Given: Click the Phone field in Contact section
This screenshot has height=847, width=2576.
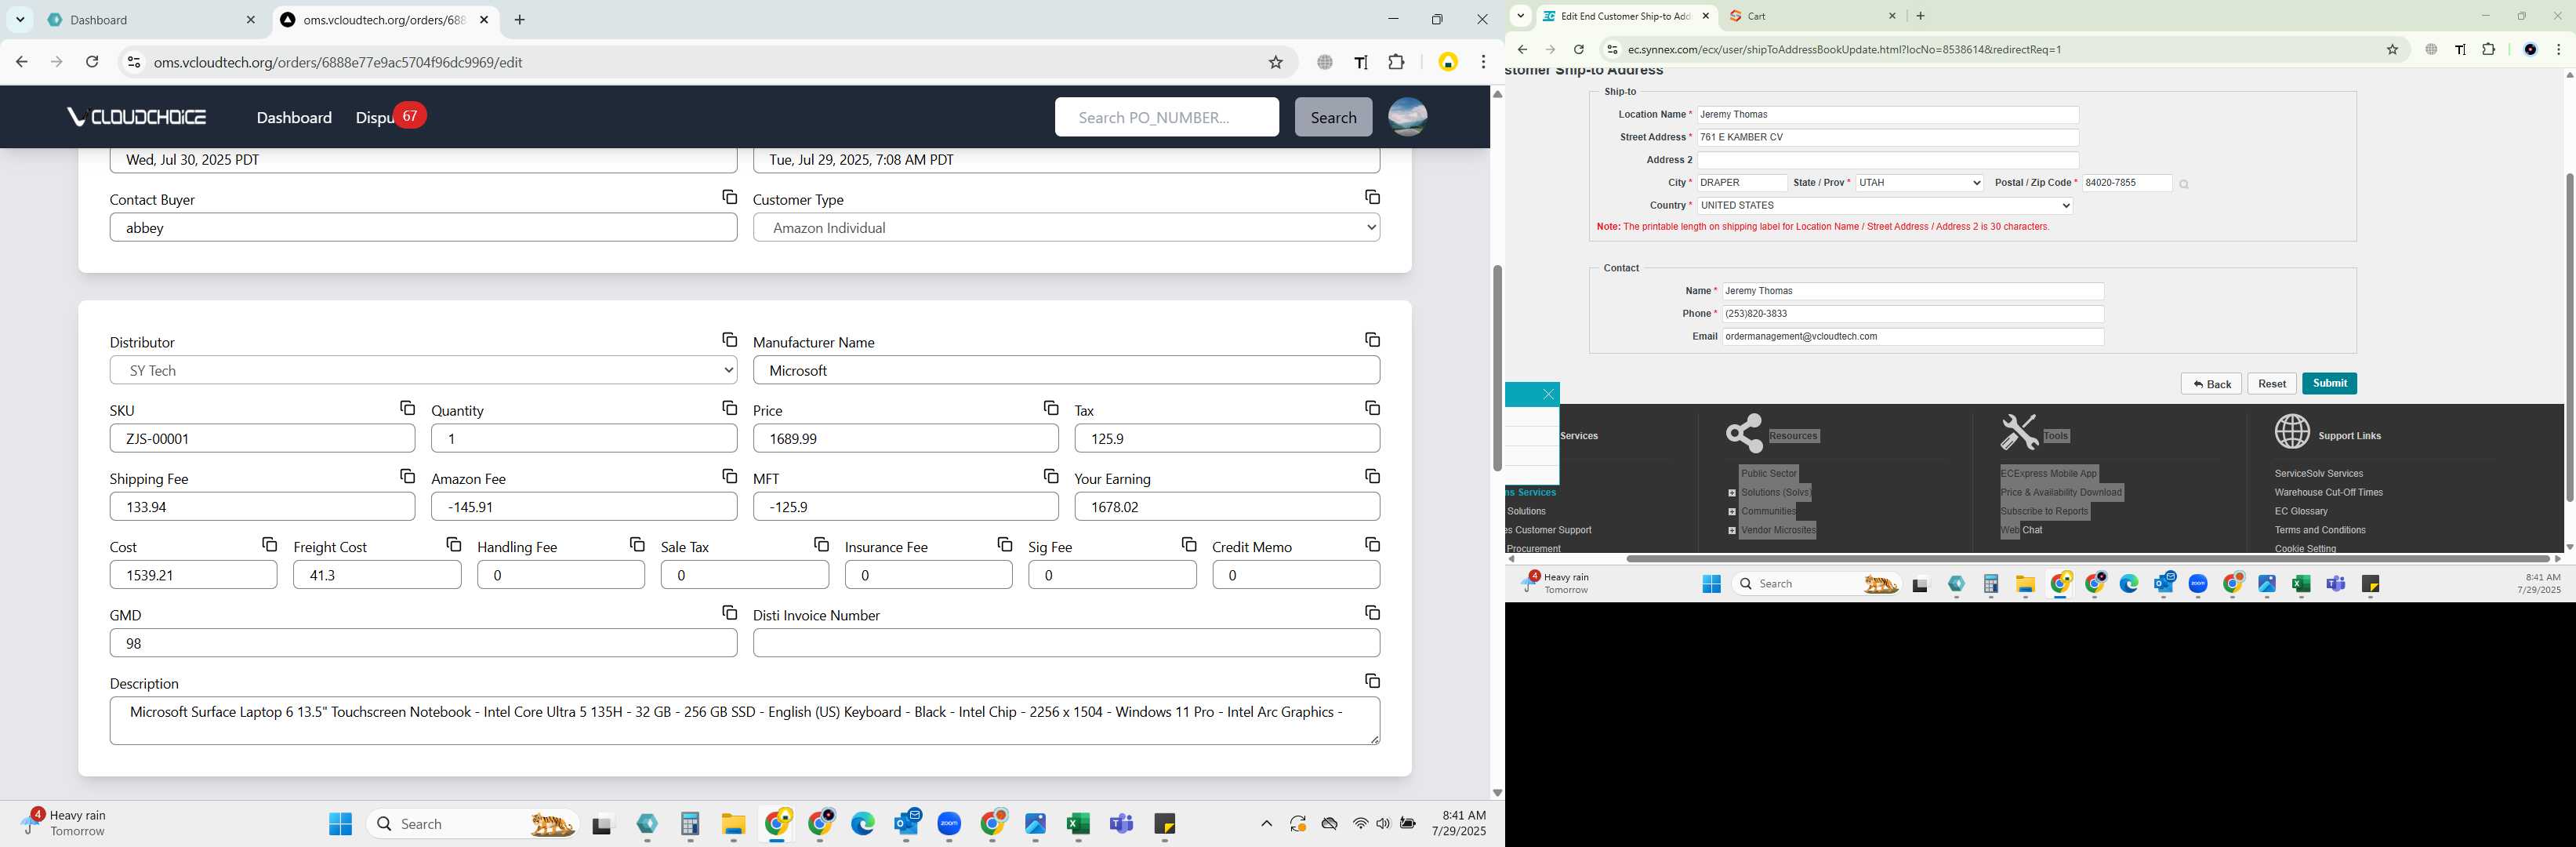Looking at the screenshot, I should 1912,314.
